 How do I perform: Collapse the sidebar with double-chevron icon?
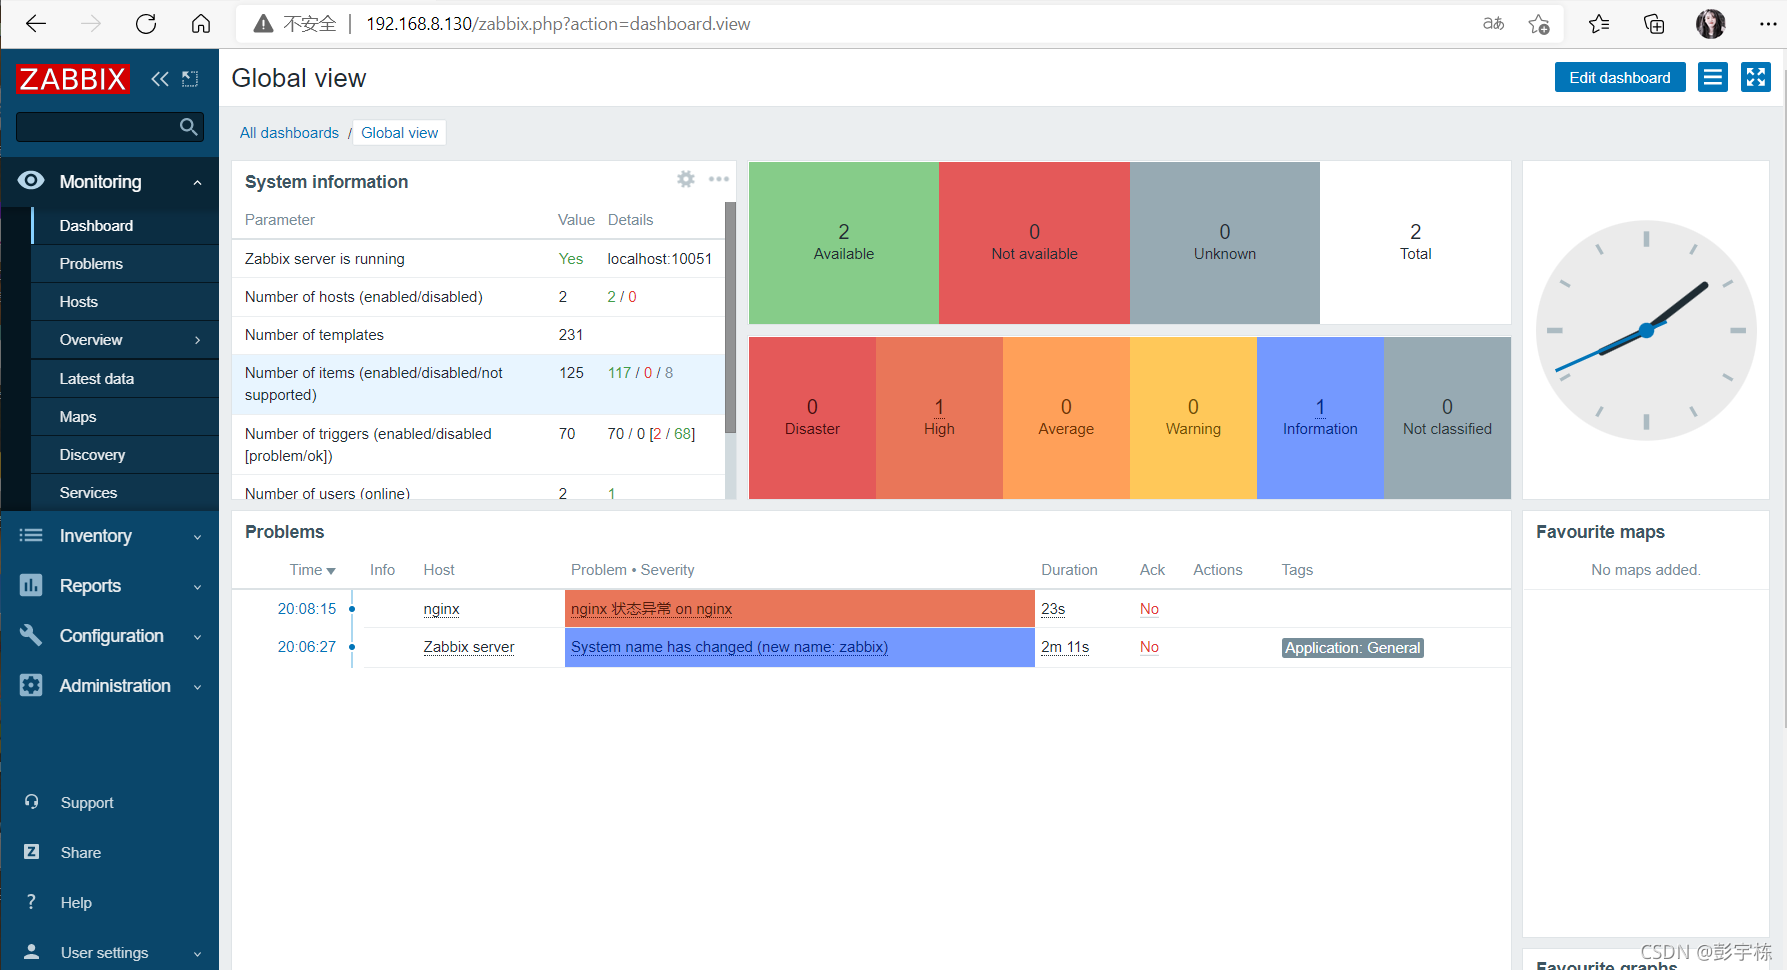pos(160,79)
